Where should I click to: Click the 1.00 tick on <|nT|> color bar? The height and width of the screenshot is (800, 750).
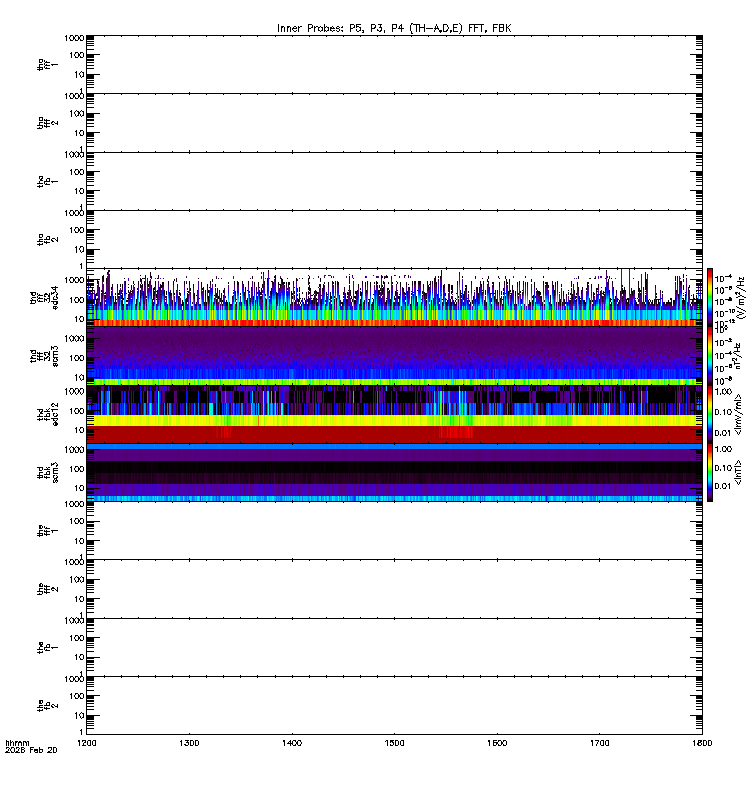723,449
